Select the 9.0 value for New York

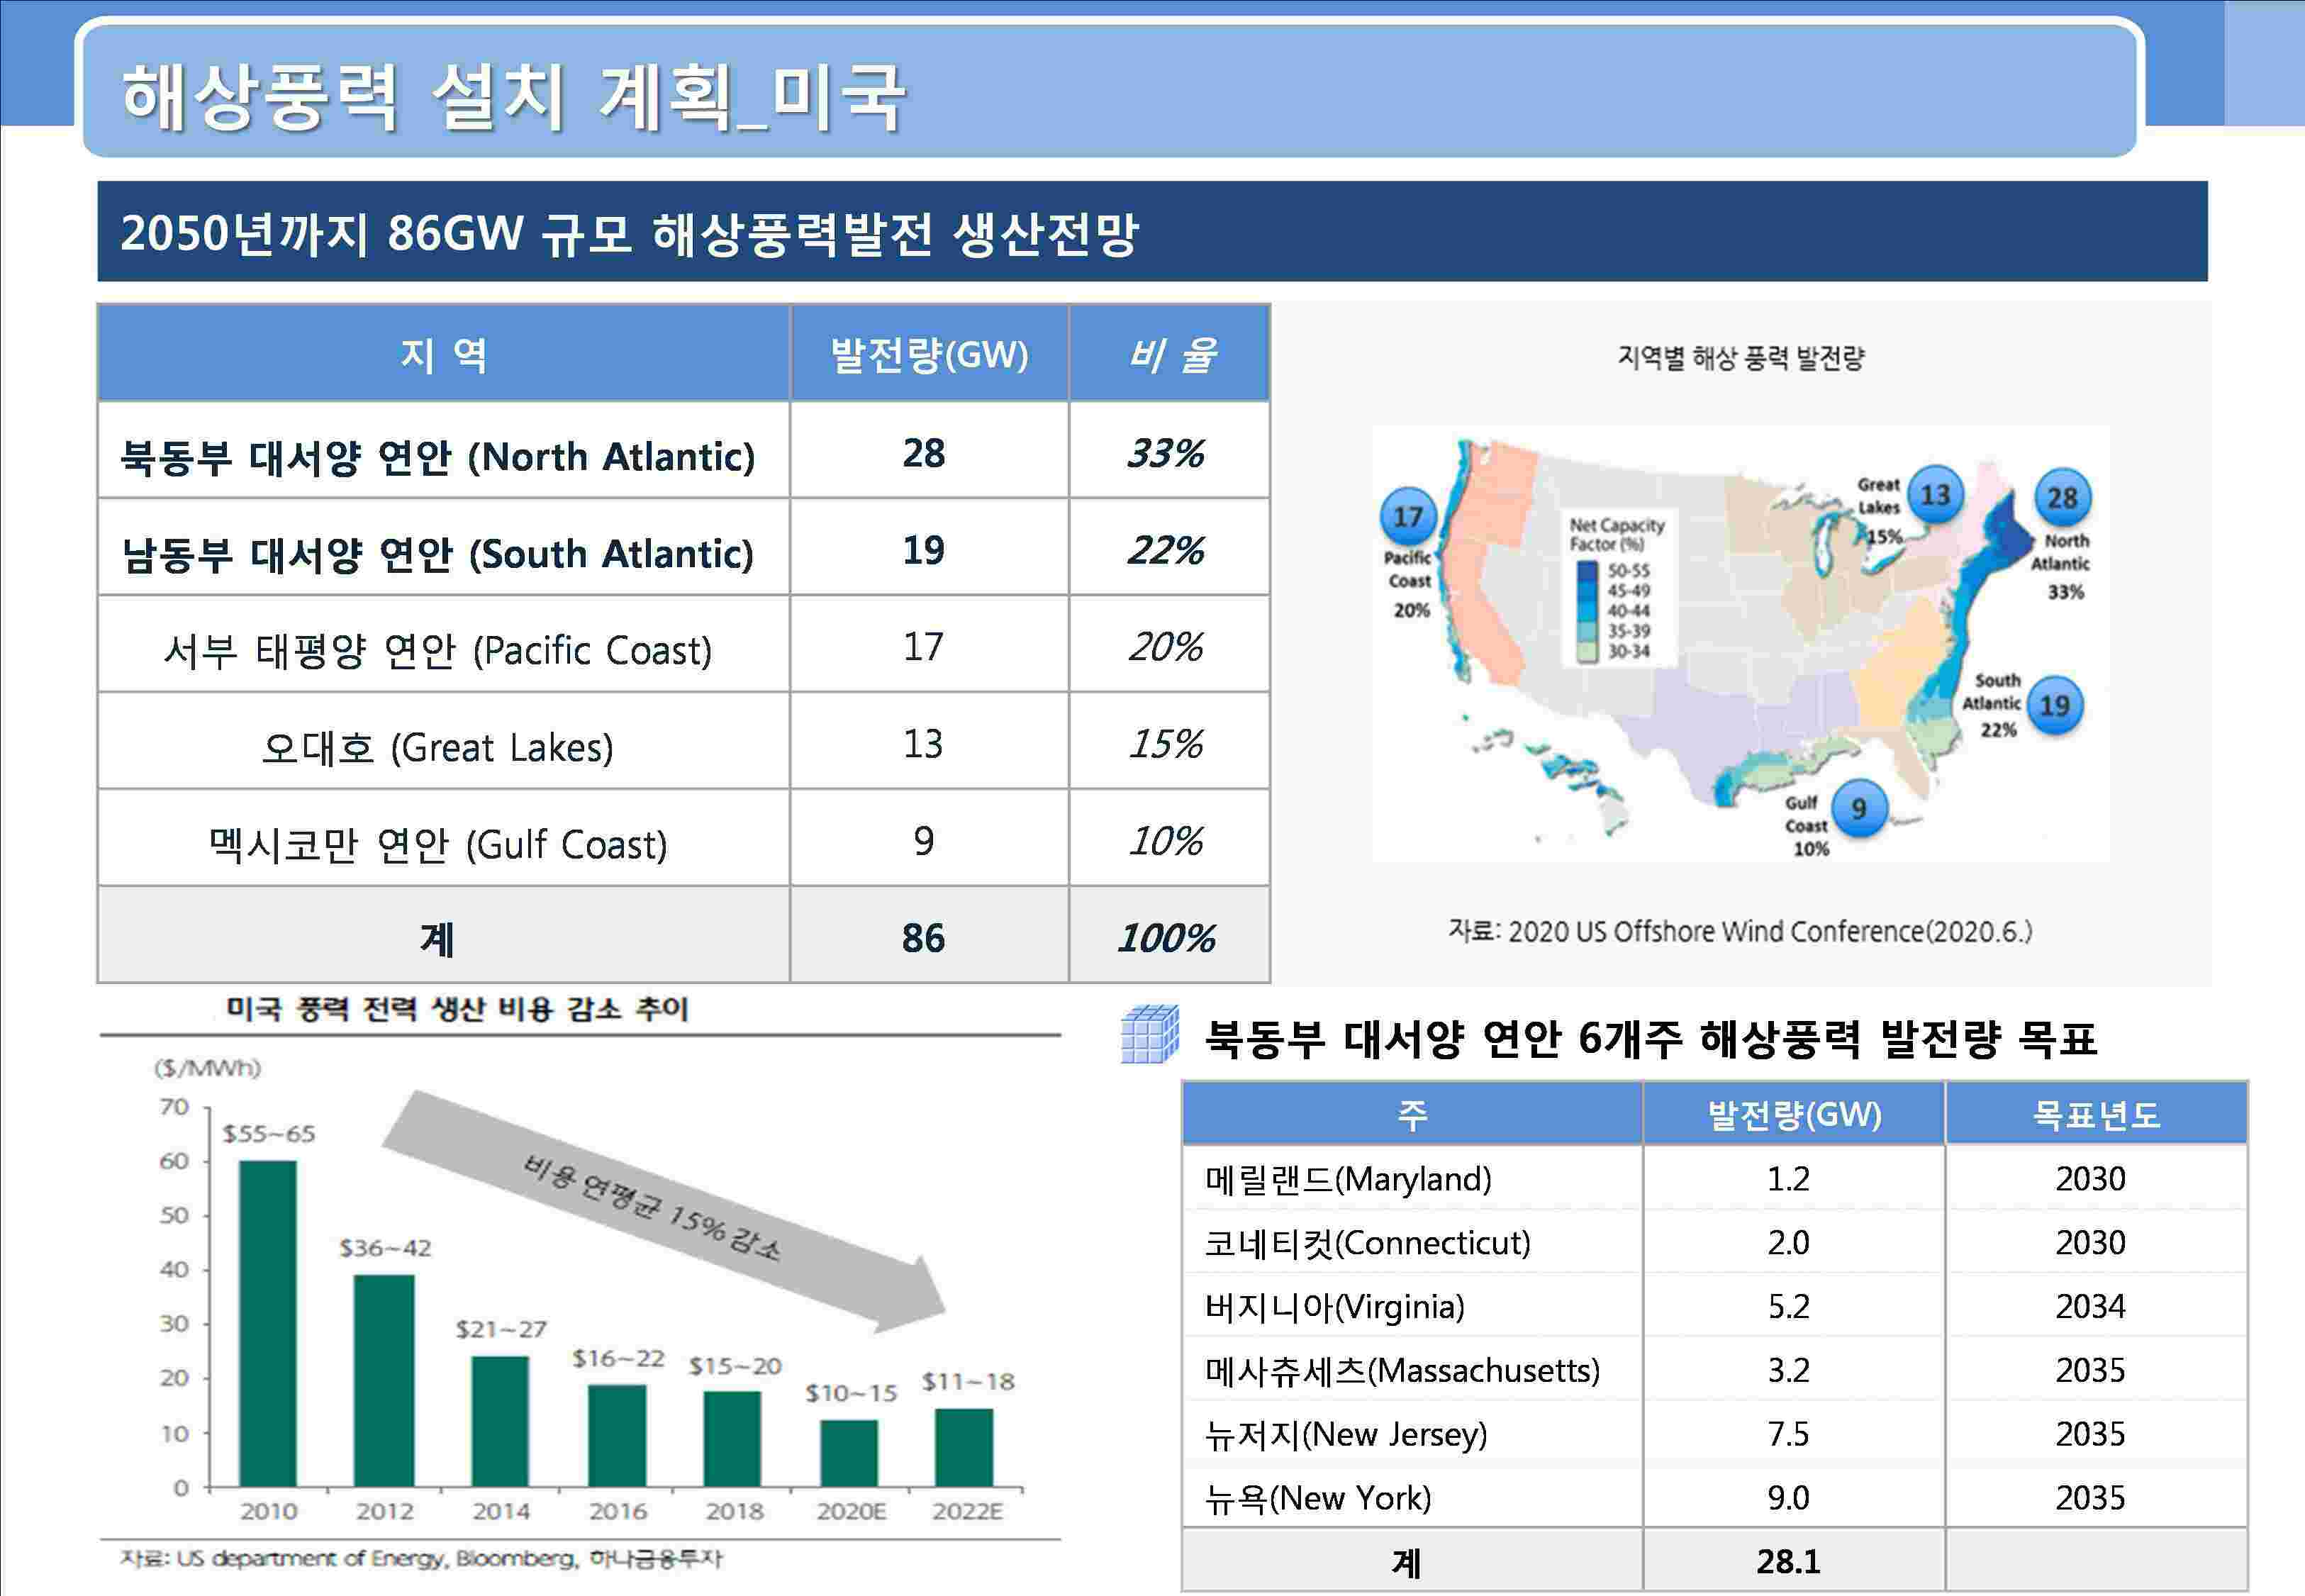(x=1788, y=1498)
